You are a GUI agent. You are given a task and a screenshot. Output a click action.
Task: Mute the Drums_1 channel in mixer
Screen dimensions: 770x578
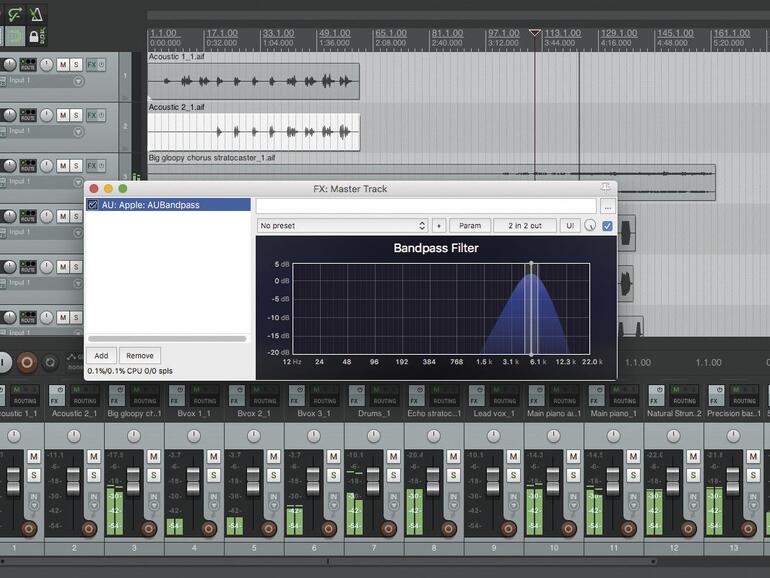(394, 457)
